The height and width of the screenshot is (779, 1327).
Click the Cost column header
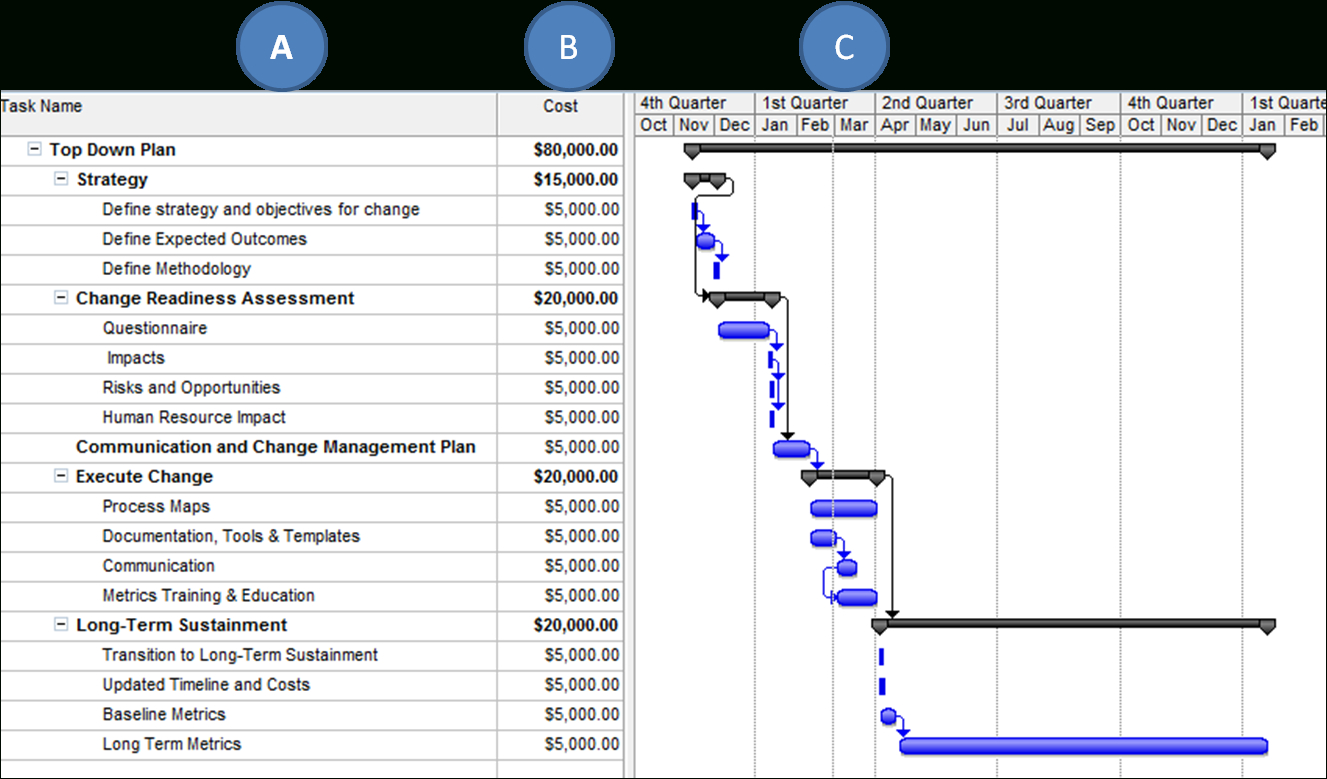(560, 114)
